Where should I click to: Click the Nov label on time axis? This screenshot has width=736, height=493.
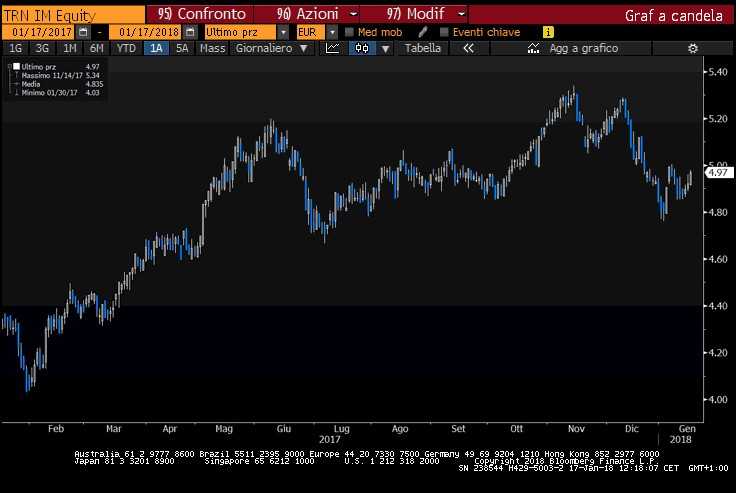576,429
